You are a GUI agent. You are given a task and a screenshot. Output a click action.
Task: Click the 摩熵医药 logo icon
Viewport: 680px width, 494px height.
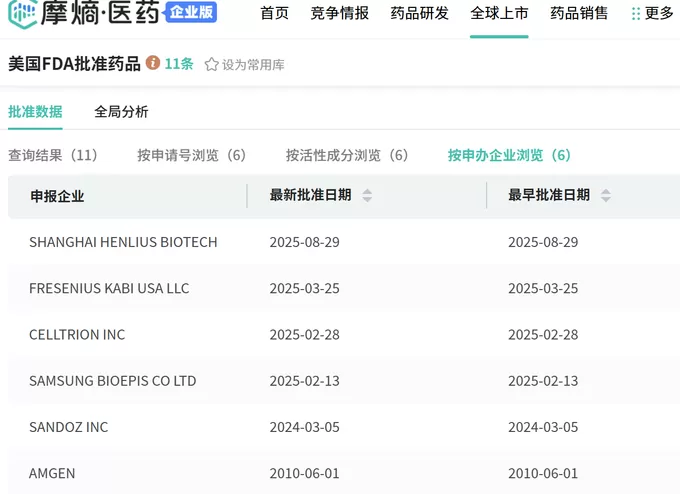(x=22, y=14)
